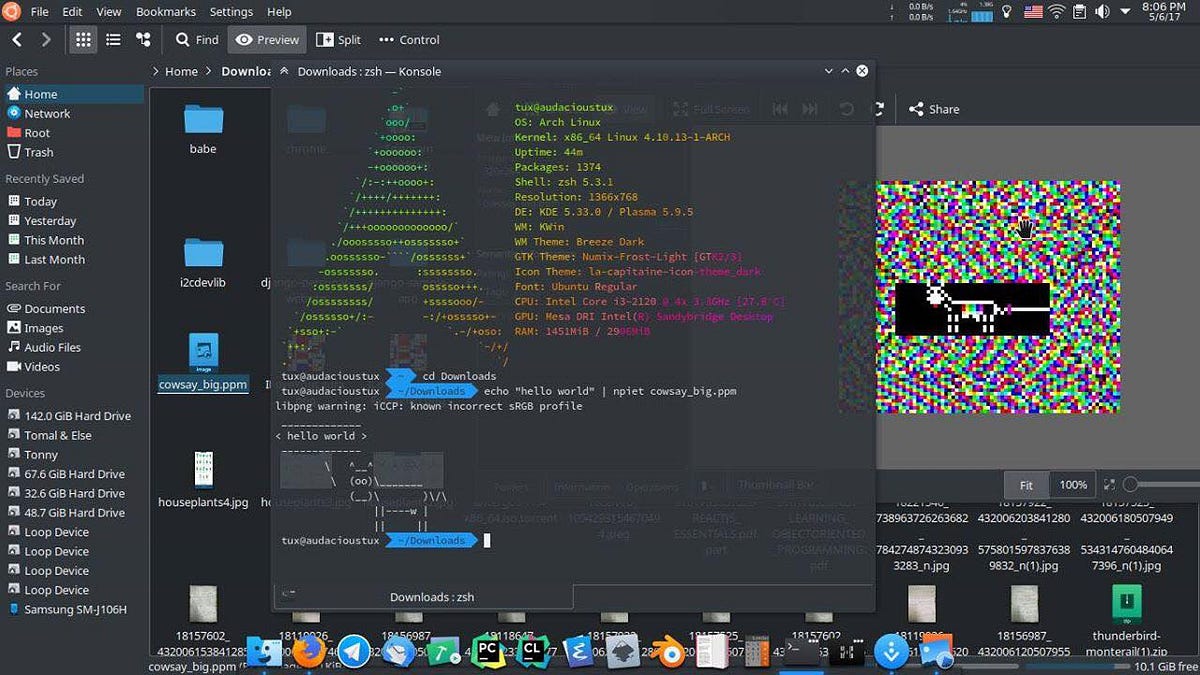Go to Home in the breadcrumb
This screenshot has width=1200, height=675.
pos(181,71)
